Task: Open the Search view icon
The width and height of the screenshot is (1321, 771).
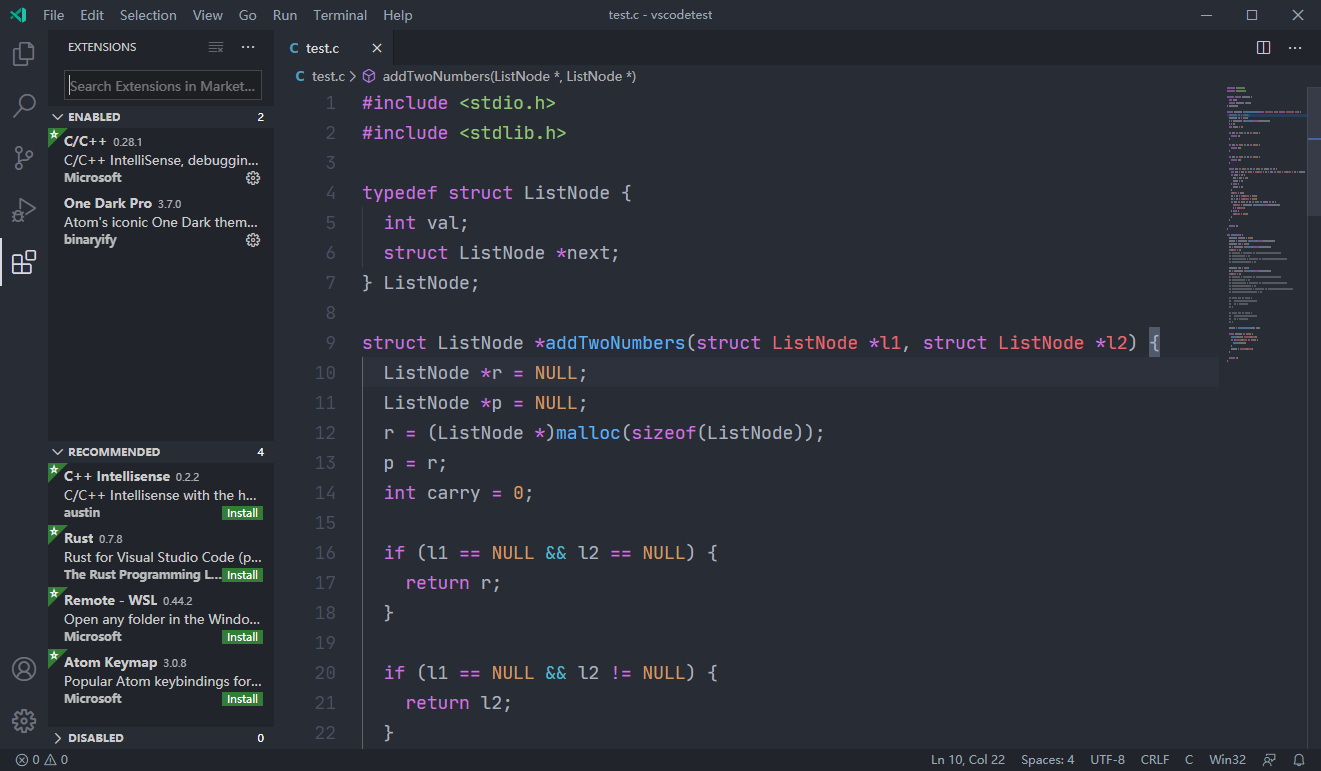Action: tap(23, 106)
